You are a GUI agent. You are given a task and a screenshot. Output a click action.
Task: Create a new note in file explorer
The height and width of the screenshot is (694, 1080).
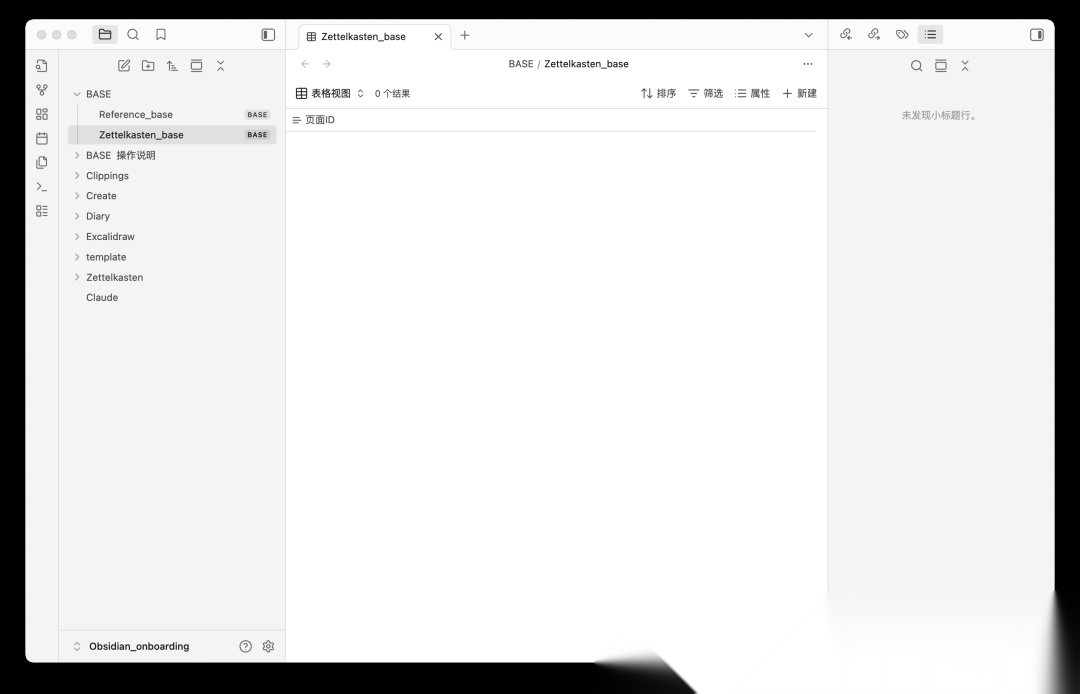(x=124, y=65)
